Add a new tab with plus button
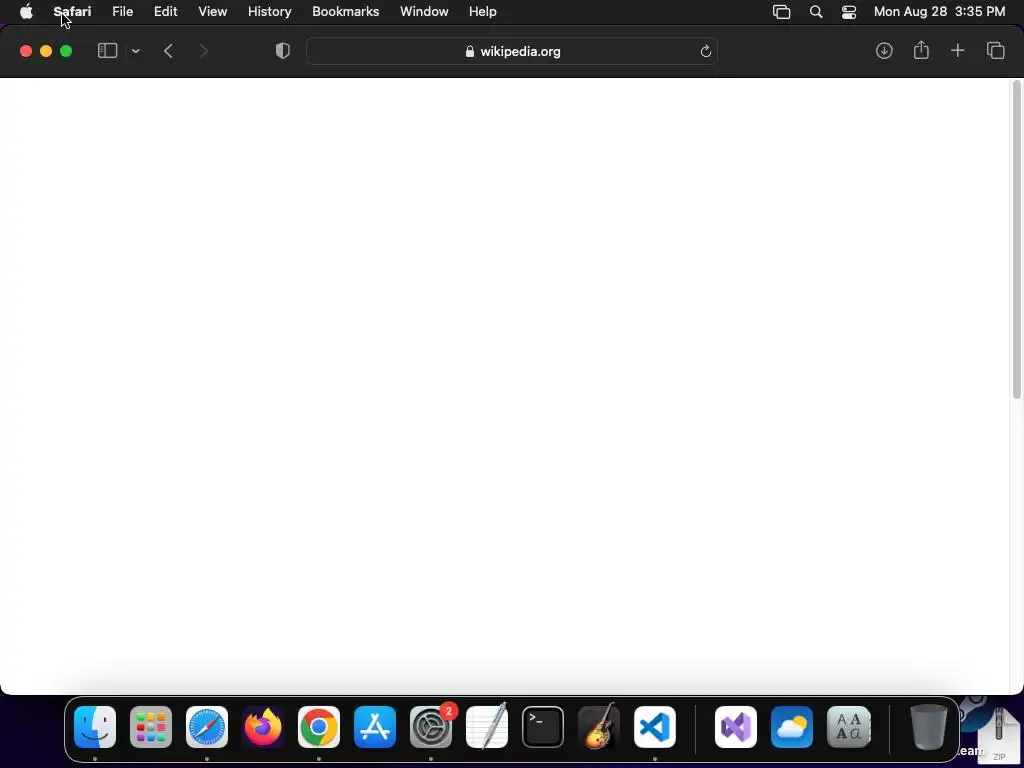Screen dimensions: 1024x768 (957, 51)
